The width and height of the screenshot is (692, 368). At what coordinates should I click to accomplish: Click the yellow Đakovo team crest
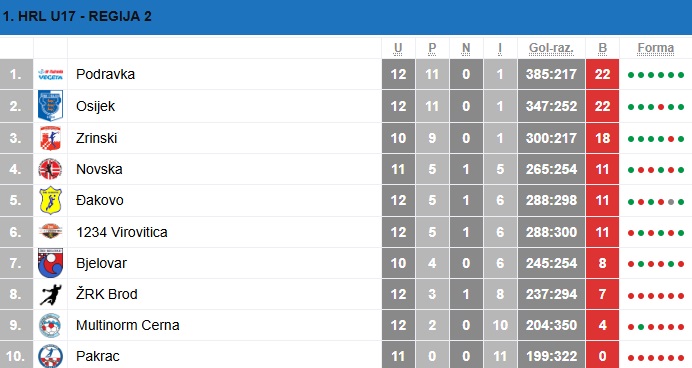coord(50,200)
